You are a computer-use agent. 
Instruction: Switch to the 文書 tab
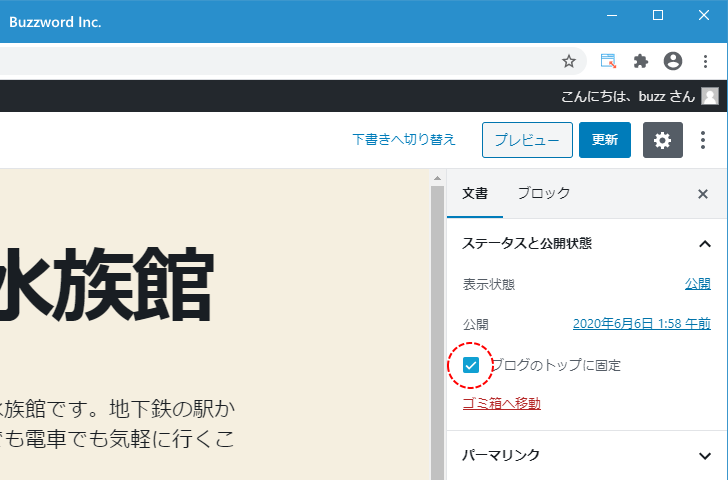click(475, 193)
